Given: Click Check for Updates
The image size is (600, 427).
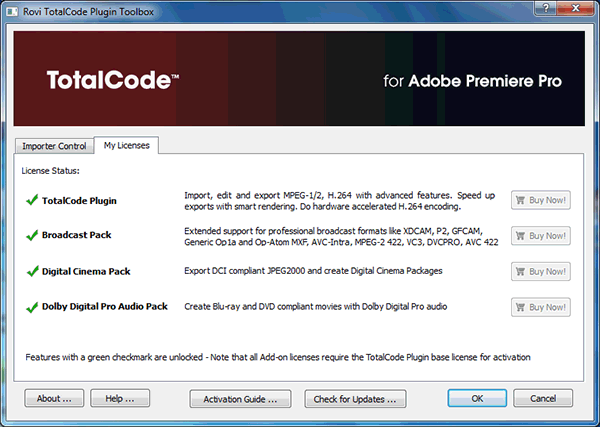Looking at the screenshot, I should 355,399.
